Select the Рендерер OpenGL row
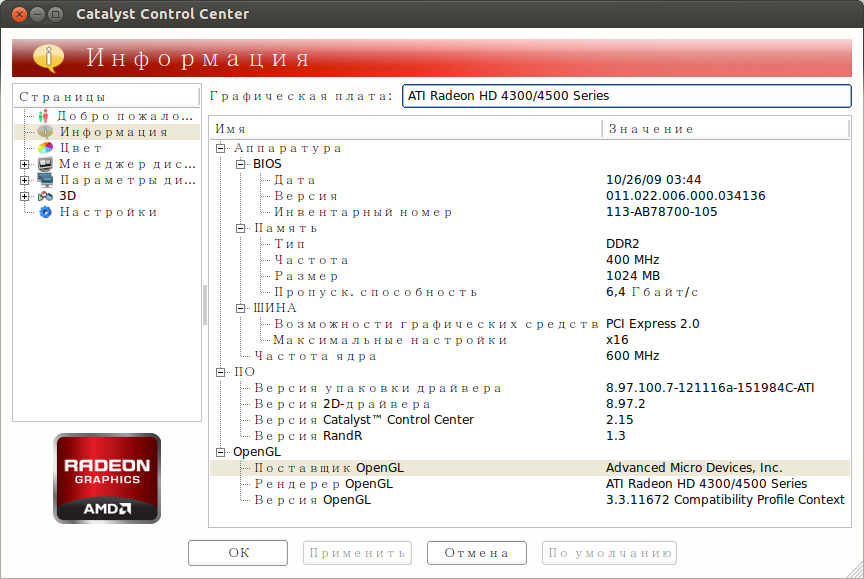 (x=530, y=484)
